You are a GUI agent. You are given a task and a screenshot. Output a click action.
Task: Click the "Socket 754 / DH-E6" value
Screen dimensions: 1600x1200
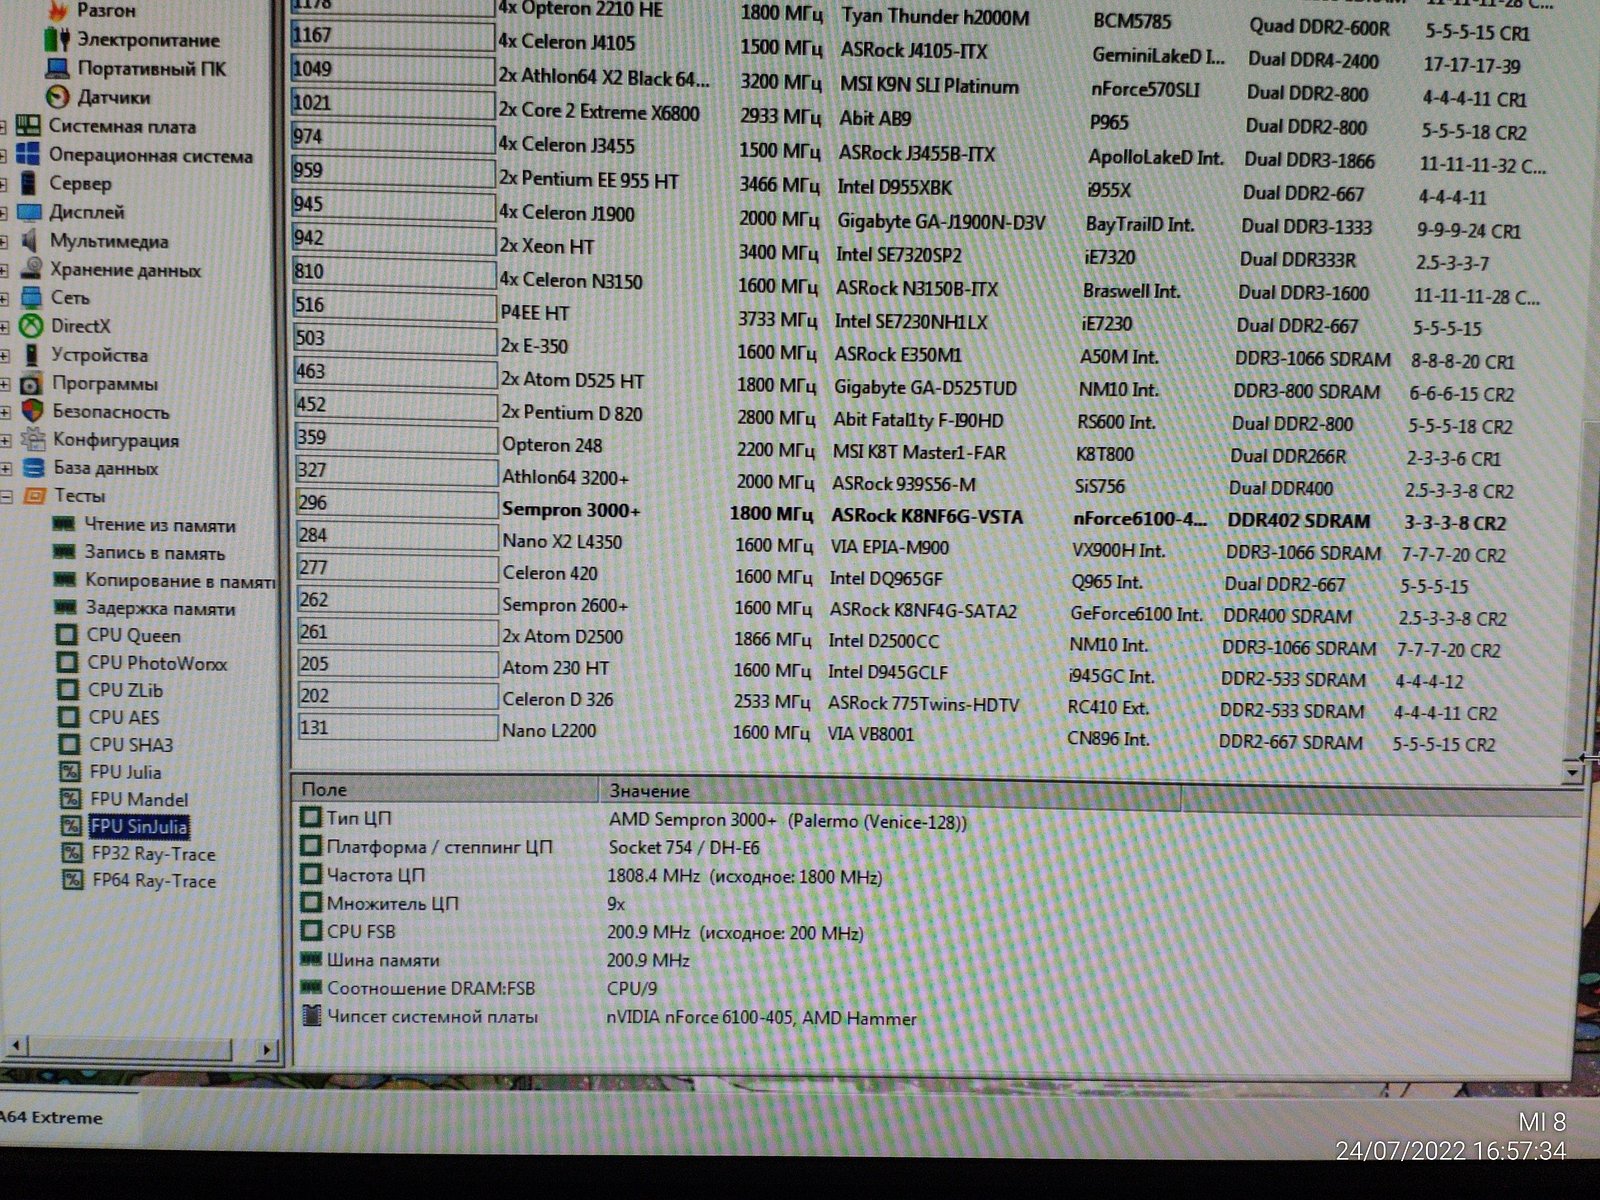pos(684,848)
